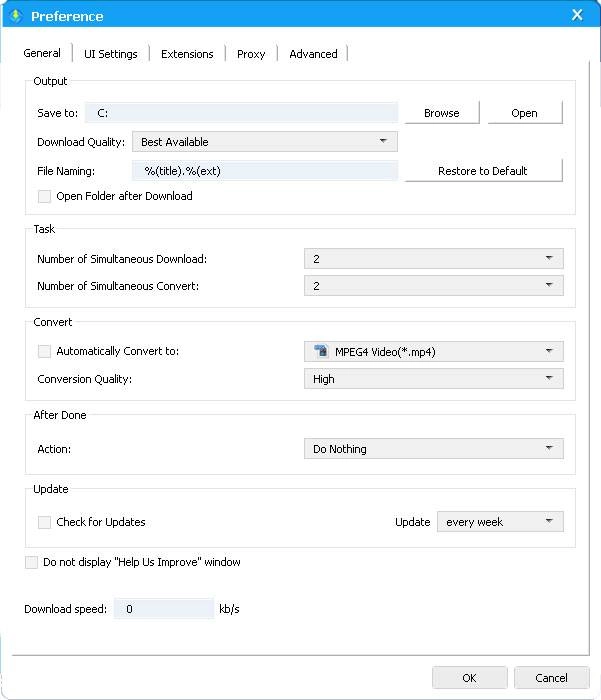
Task: Click the kb/s unit label
Action: (x=229, y=609)
